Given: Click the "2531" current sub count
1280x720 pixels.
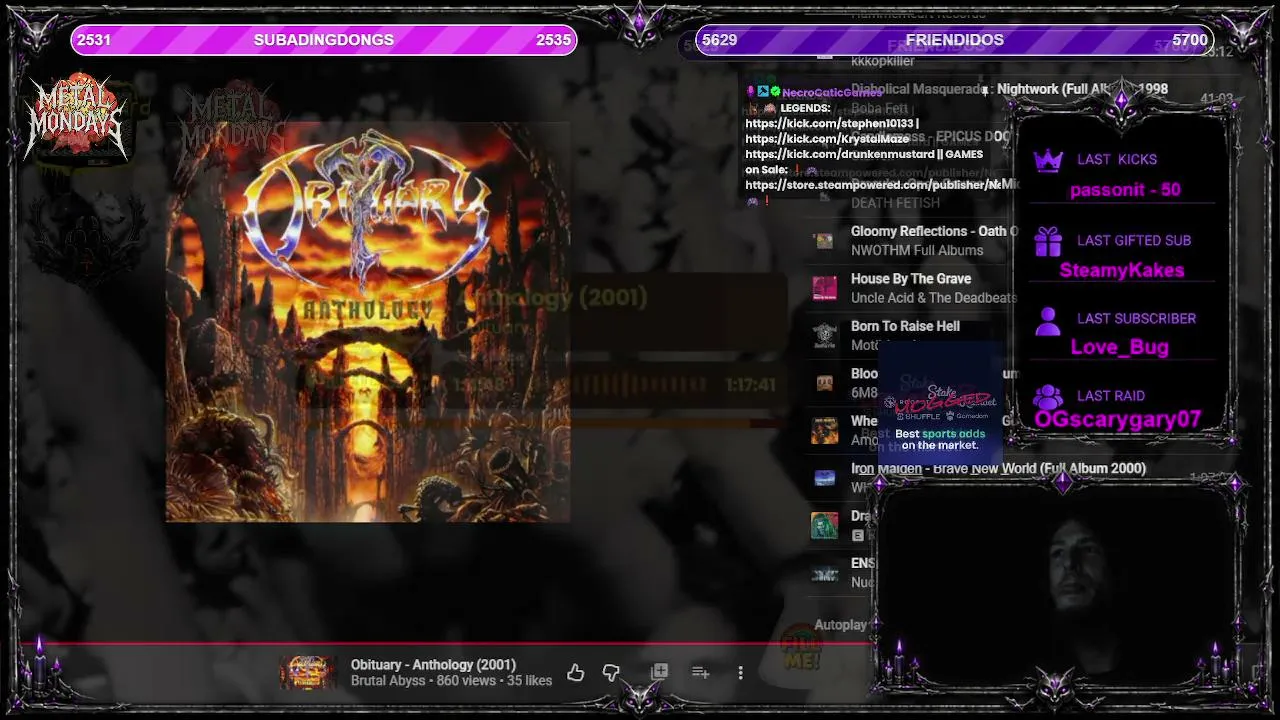Looking at the screenshot, I should tap(94, 40).
